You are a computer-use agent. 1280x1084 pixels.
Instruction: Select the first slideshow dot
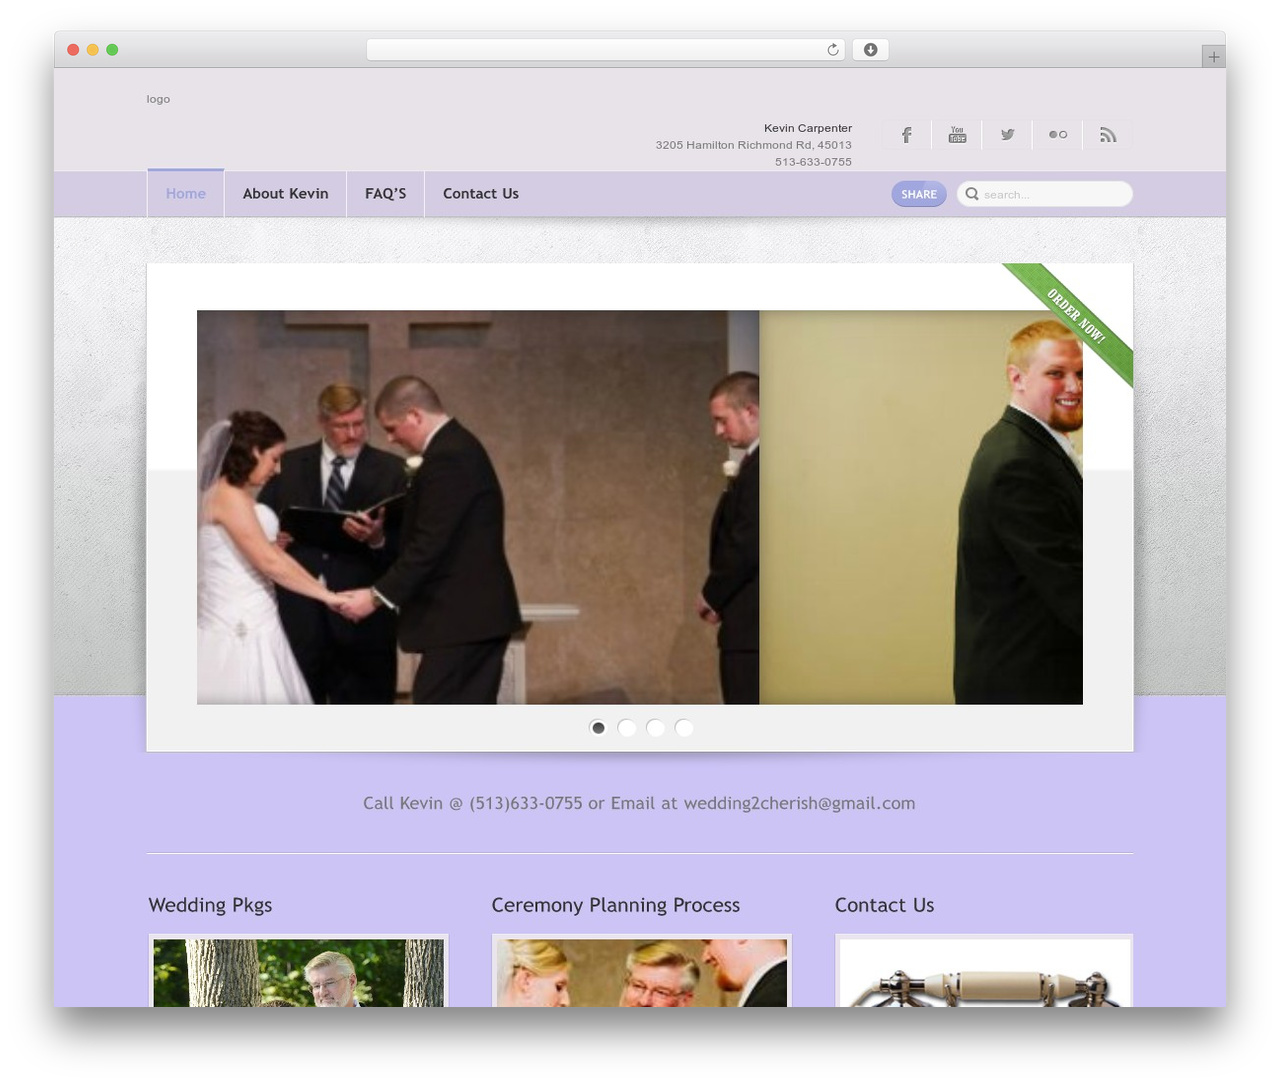coord(598,728)
